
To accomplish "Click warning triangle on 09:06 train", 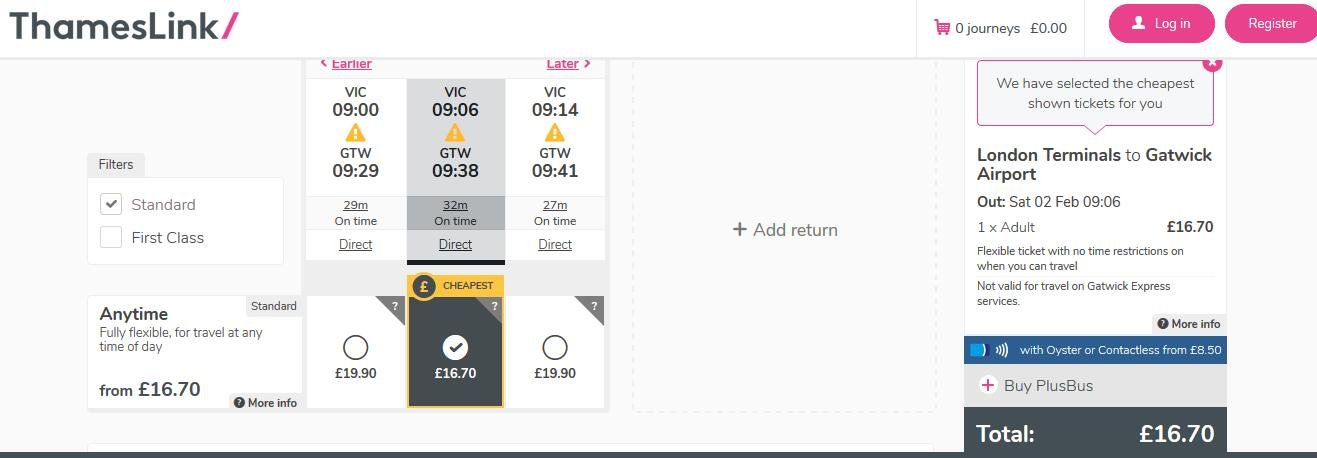I will pyautogui.click(x=455, y=133).
